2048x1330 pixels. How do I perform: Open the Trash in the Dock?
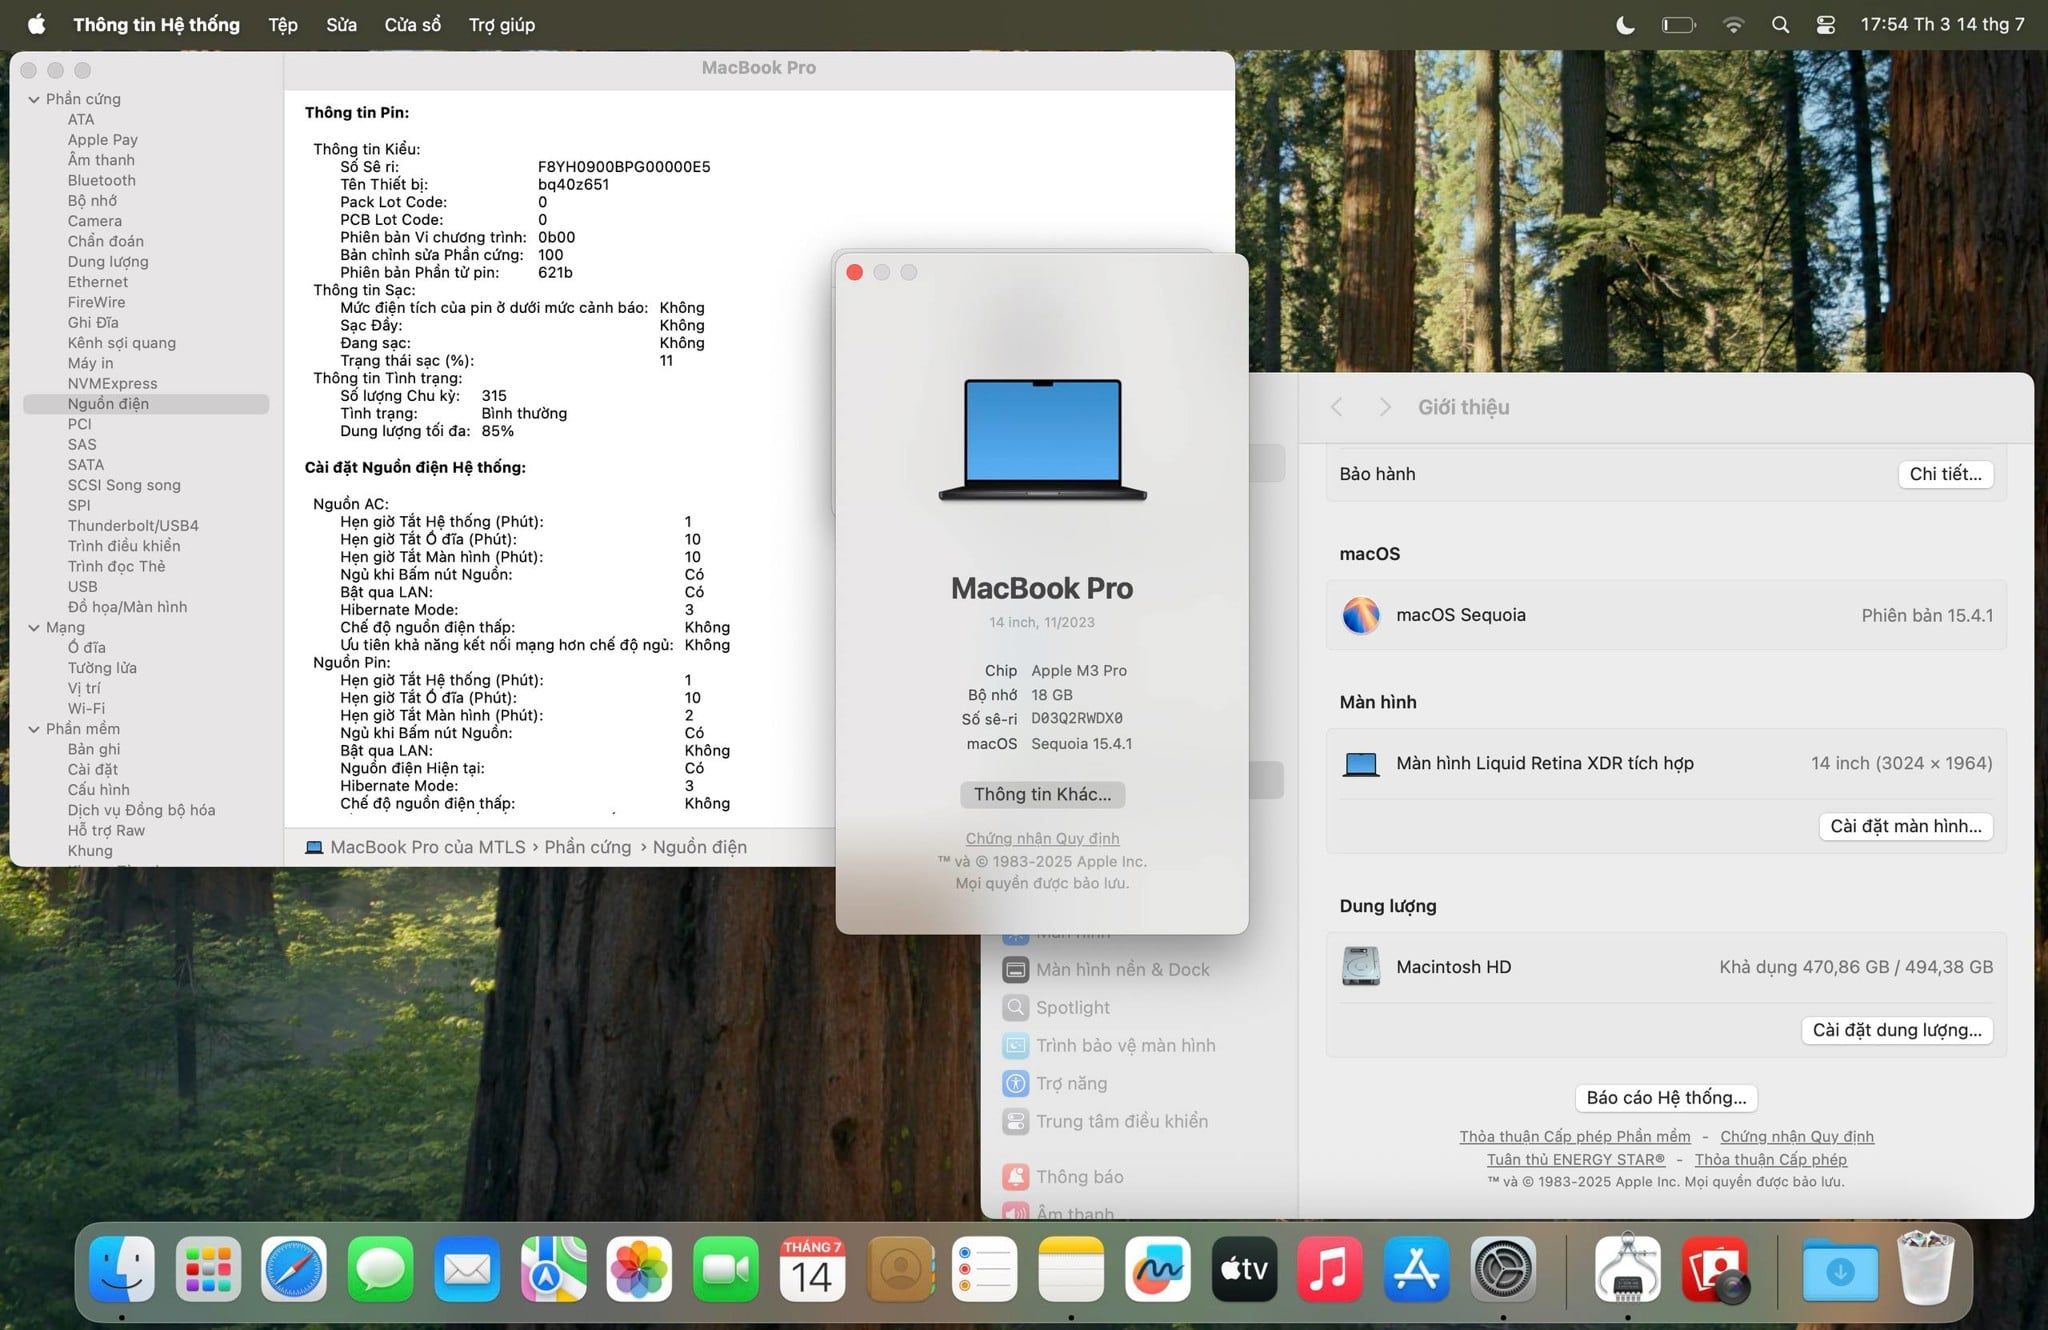(x=1926, y=1269)
